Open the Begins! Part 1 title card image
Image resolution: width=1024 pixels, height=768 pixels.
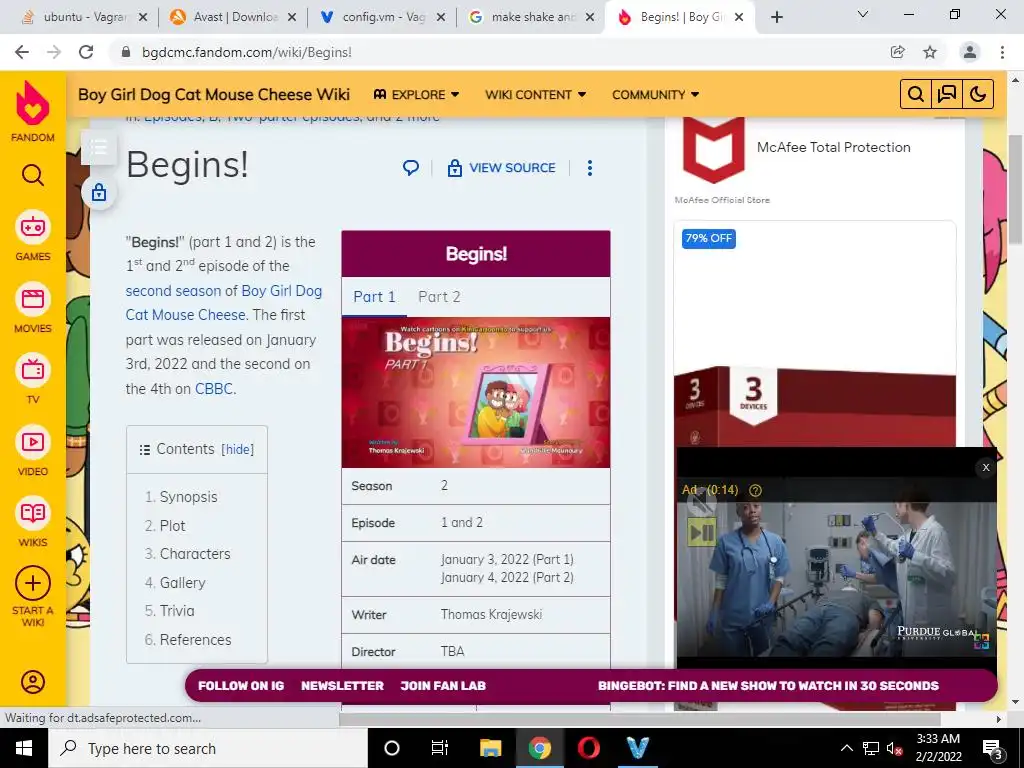pos(476,392)
